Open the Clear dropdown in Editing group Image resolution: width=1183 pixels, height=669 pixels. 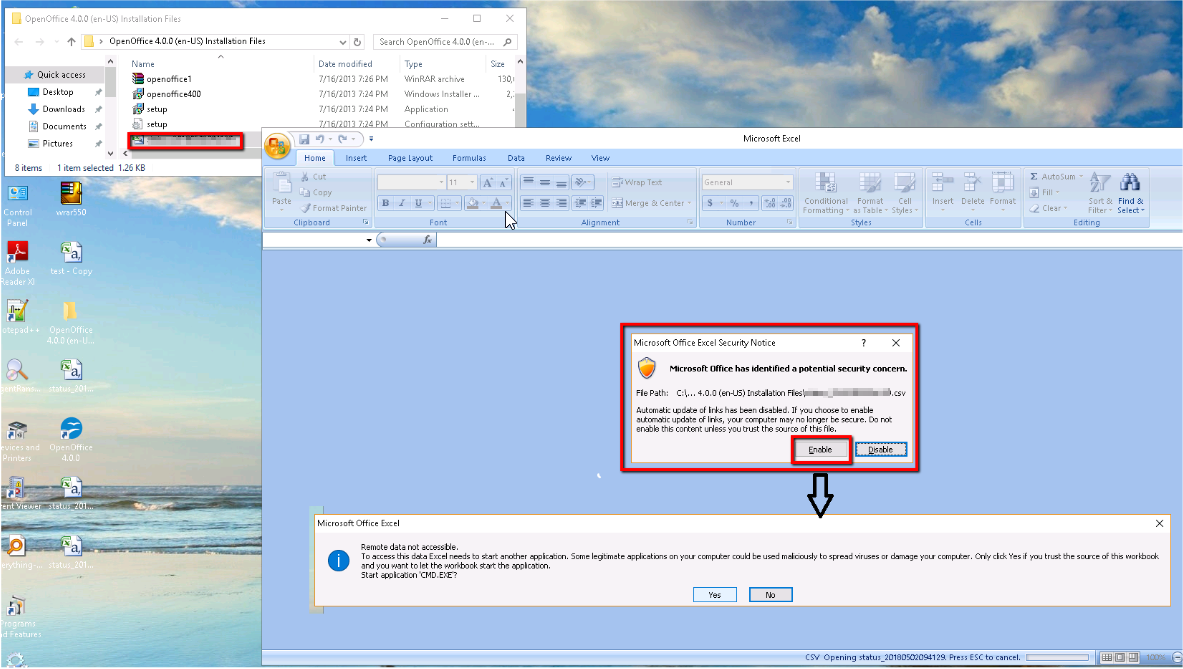[x=1047, y=208]
